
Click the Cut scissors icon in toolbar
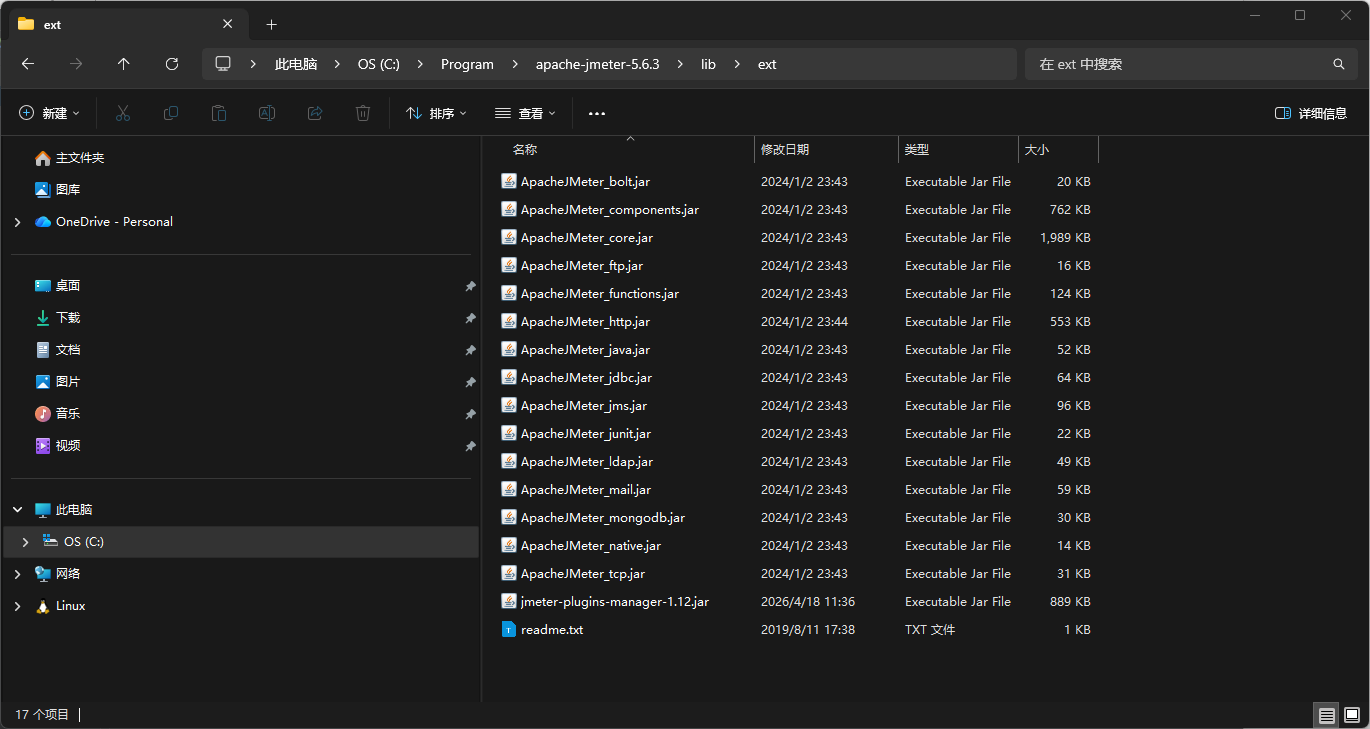coord(123,114)
